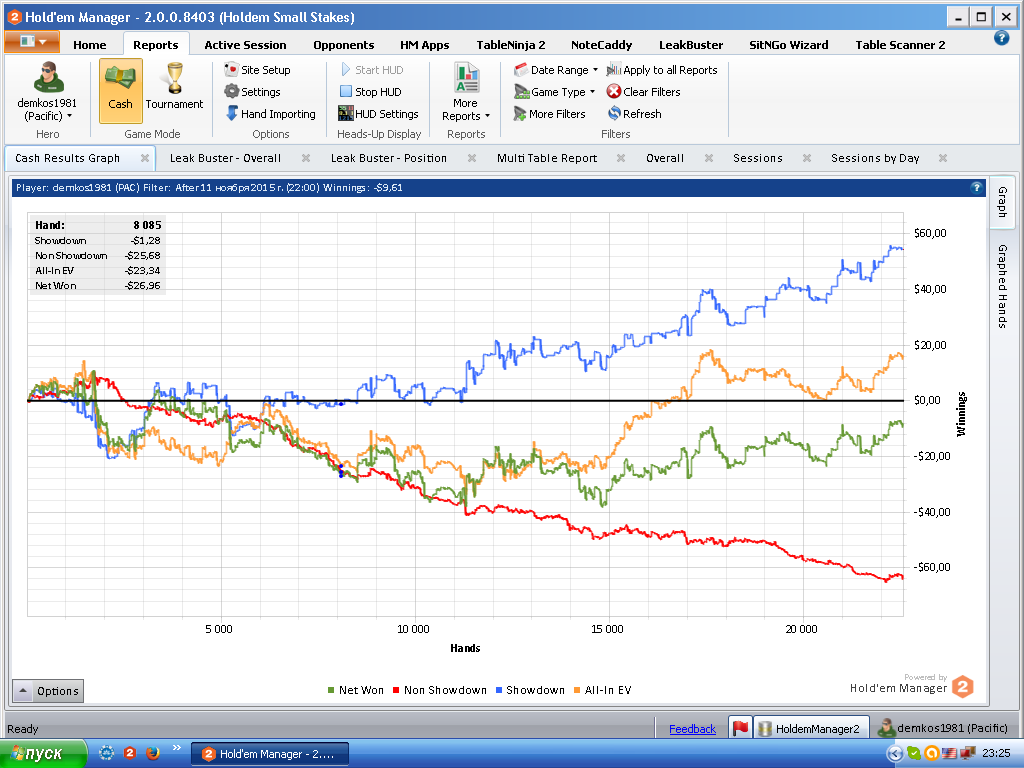Open the SitNGo Wizard tab
Image resolution: width=1024 pixels, height=768 pixels.
pos(789,45)
